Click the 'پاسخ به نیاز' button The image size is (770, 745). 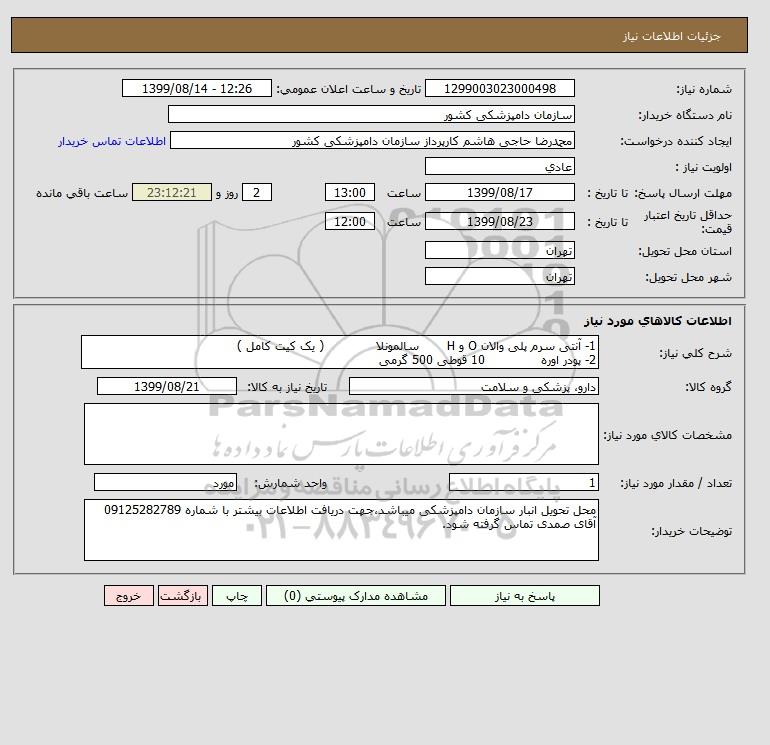tap(524, 596)
